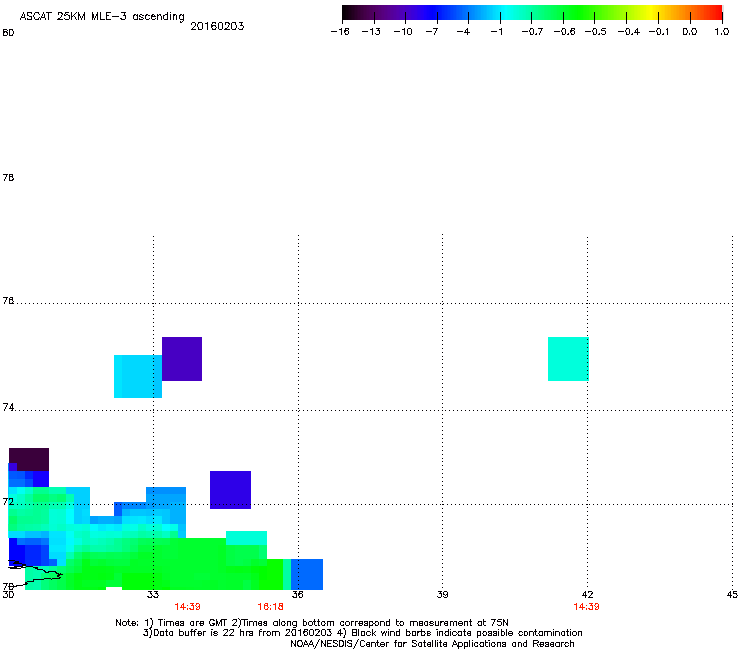Click the cyan data cell near longitude 42
Screen dimensions: 740x650
coord(568,359)
